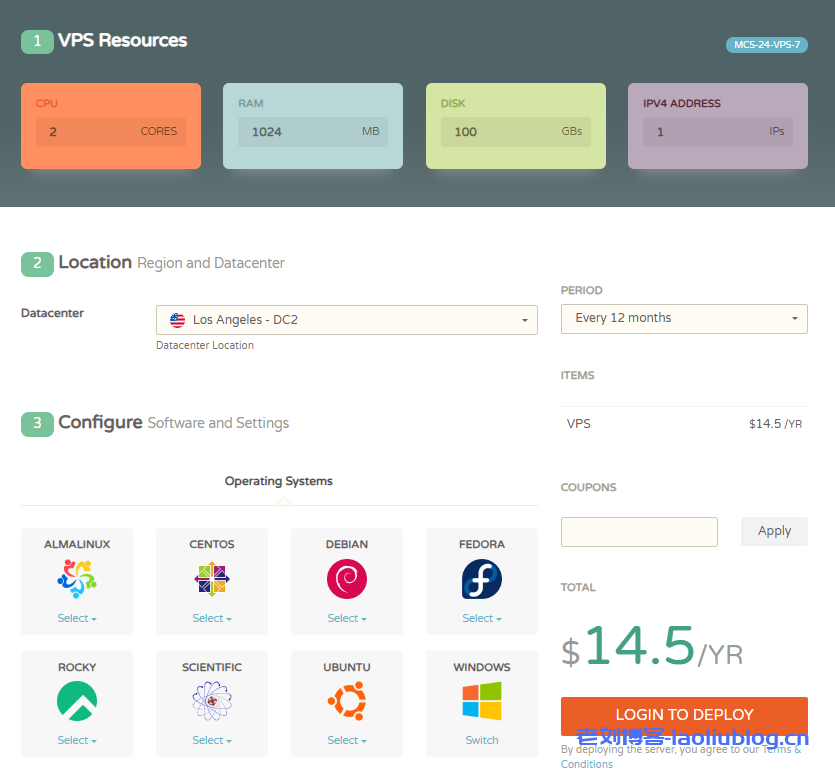Image resolution: width=835 pixels, height=775 pixels.
Task: Select the Ubuntu logo icon
Action: click(346, 702)
